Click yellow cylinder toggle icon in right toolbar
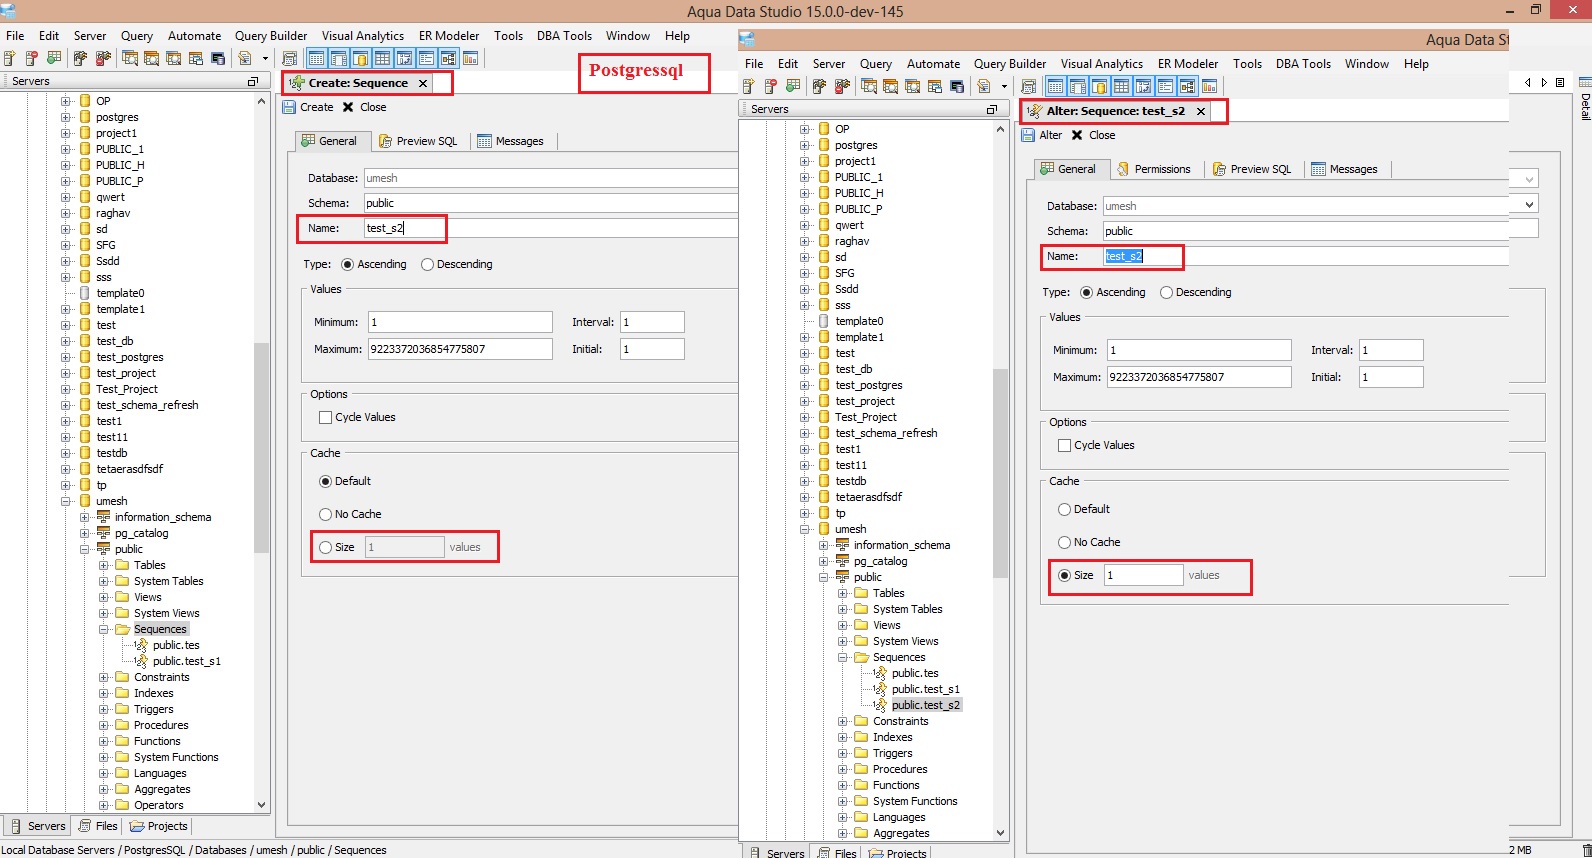1592x858 pixels. [1100, 86]
